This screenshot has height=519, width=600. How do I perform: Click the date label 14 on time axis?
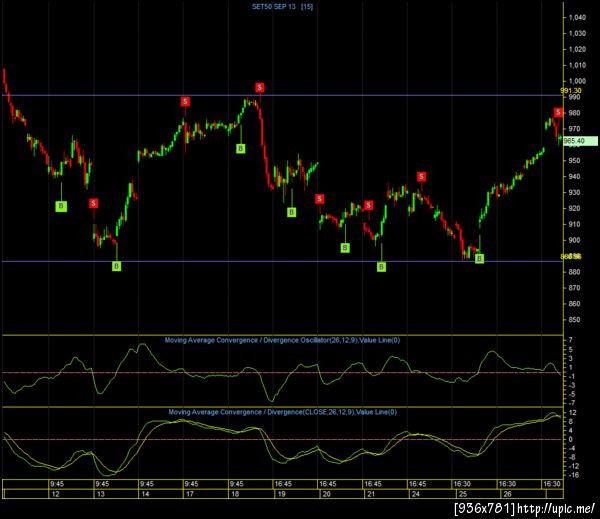point(145,494)
